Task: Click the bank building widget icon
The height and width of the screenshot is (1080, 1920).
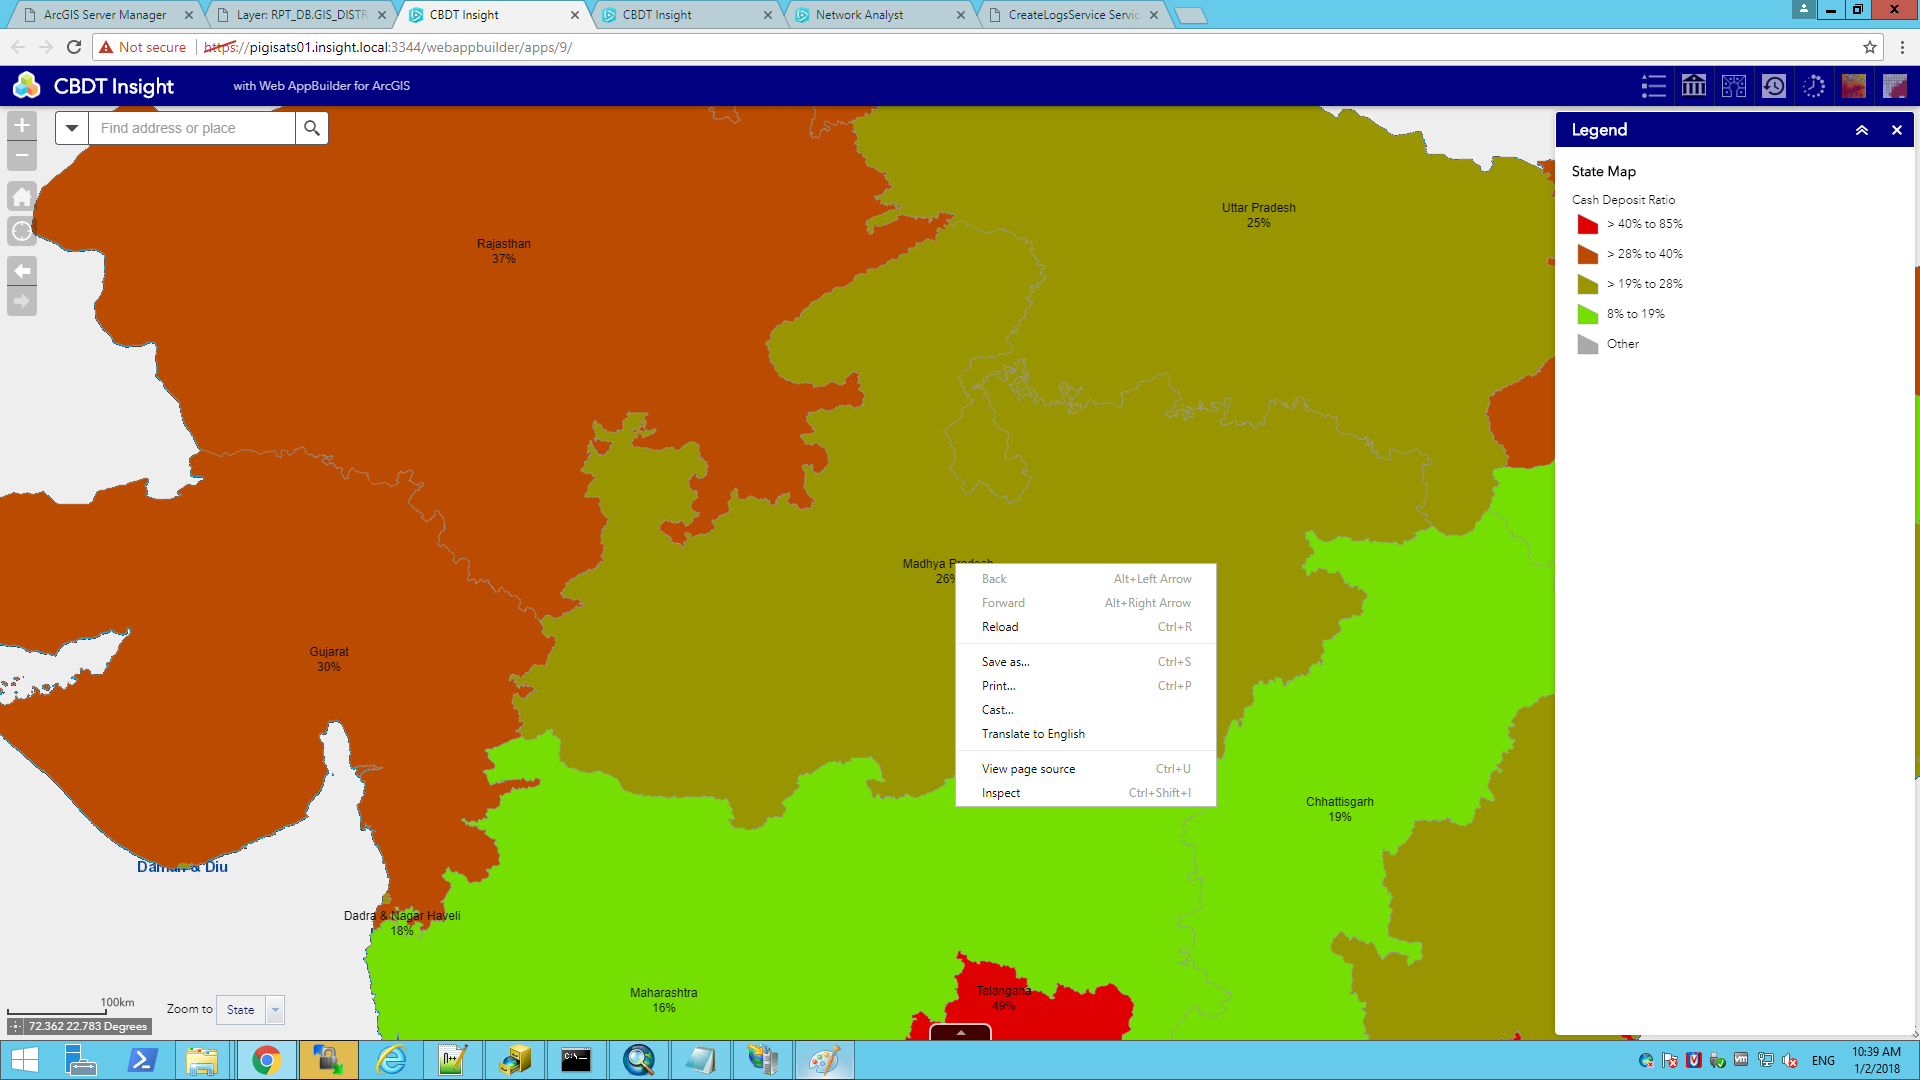Action: [x=1694, y=86]
